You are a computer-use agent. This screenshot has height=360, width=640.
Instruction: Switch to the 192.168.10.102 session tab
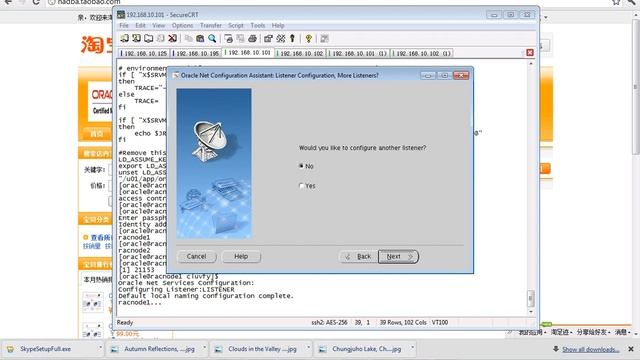tap(300, 53)
